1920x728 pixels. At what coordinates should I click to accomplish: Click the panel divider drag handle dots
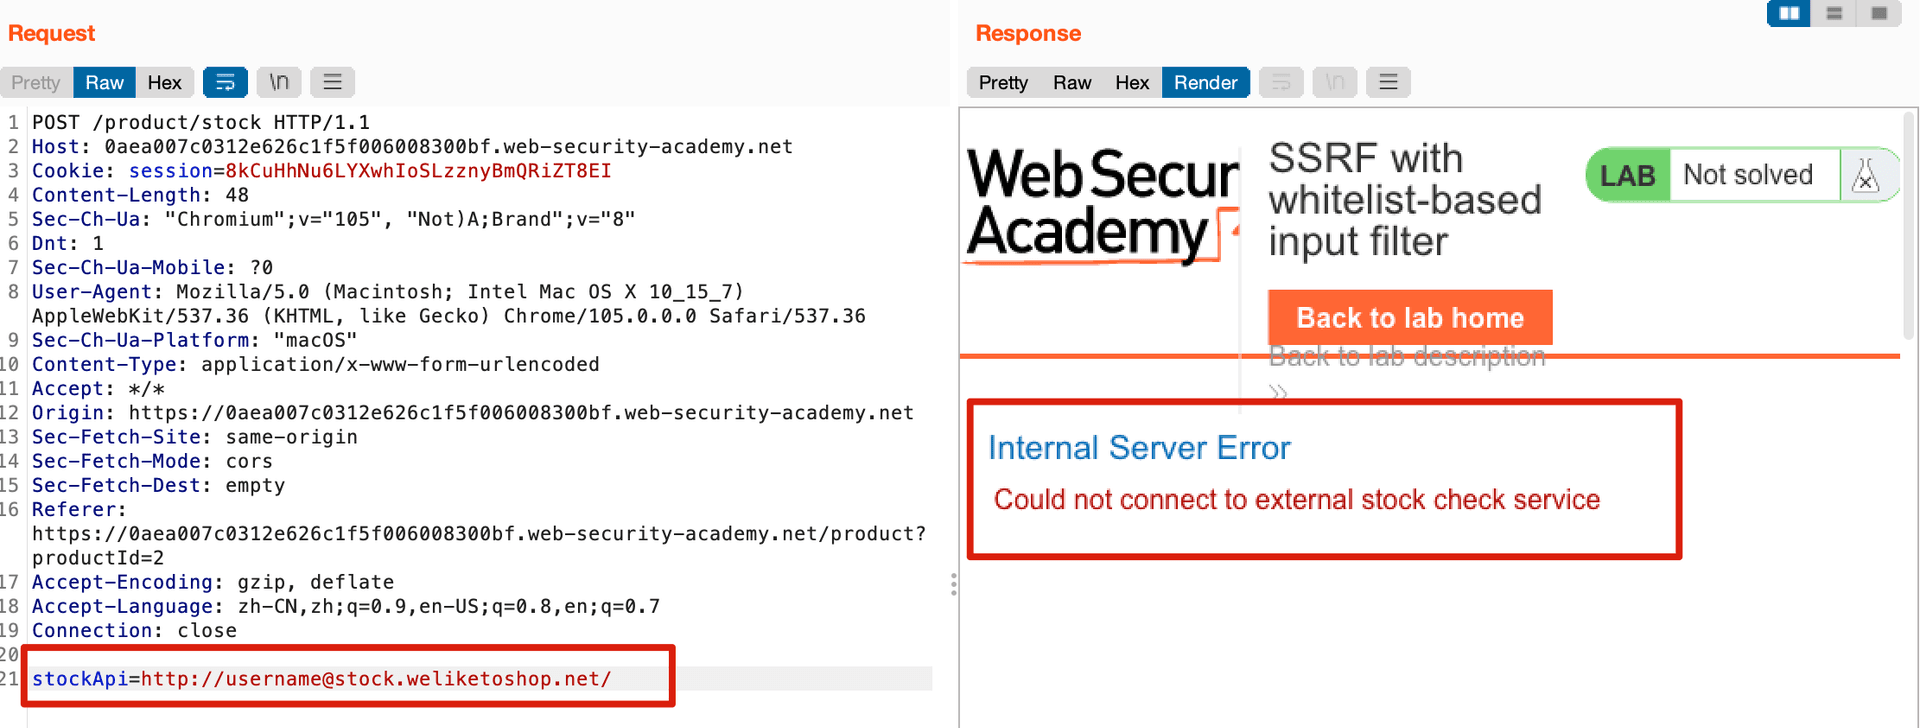click(954, 584)
